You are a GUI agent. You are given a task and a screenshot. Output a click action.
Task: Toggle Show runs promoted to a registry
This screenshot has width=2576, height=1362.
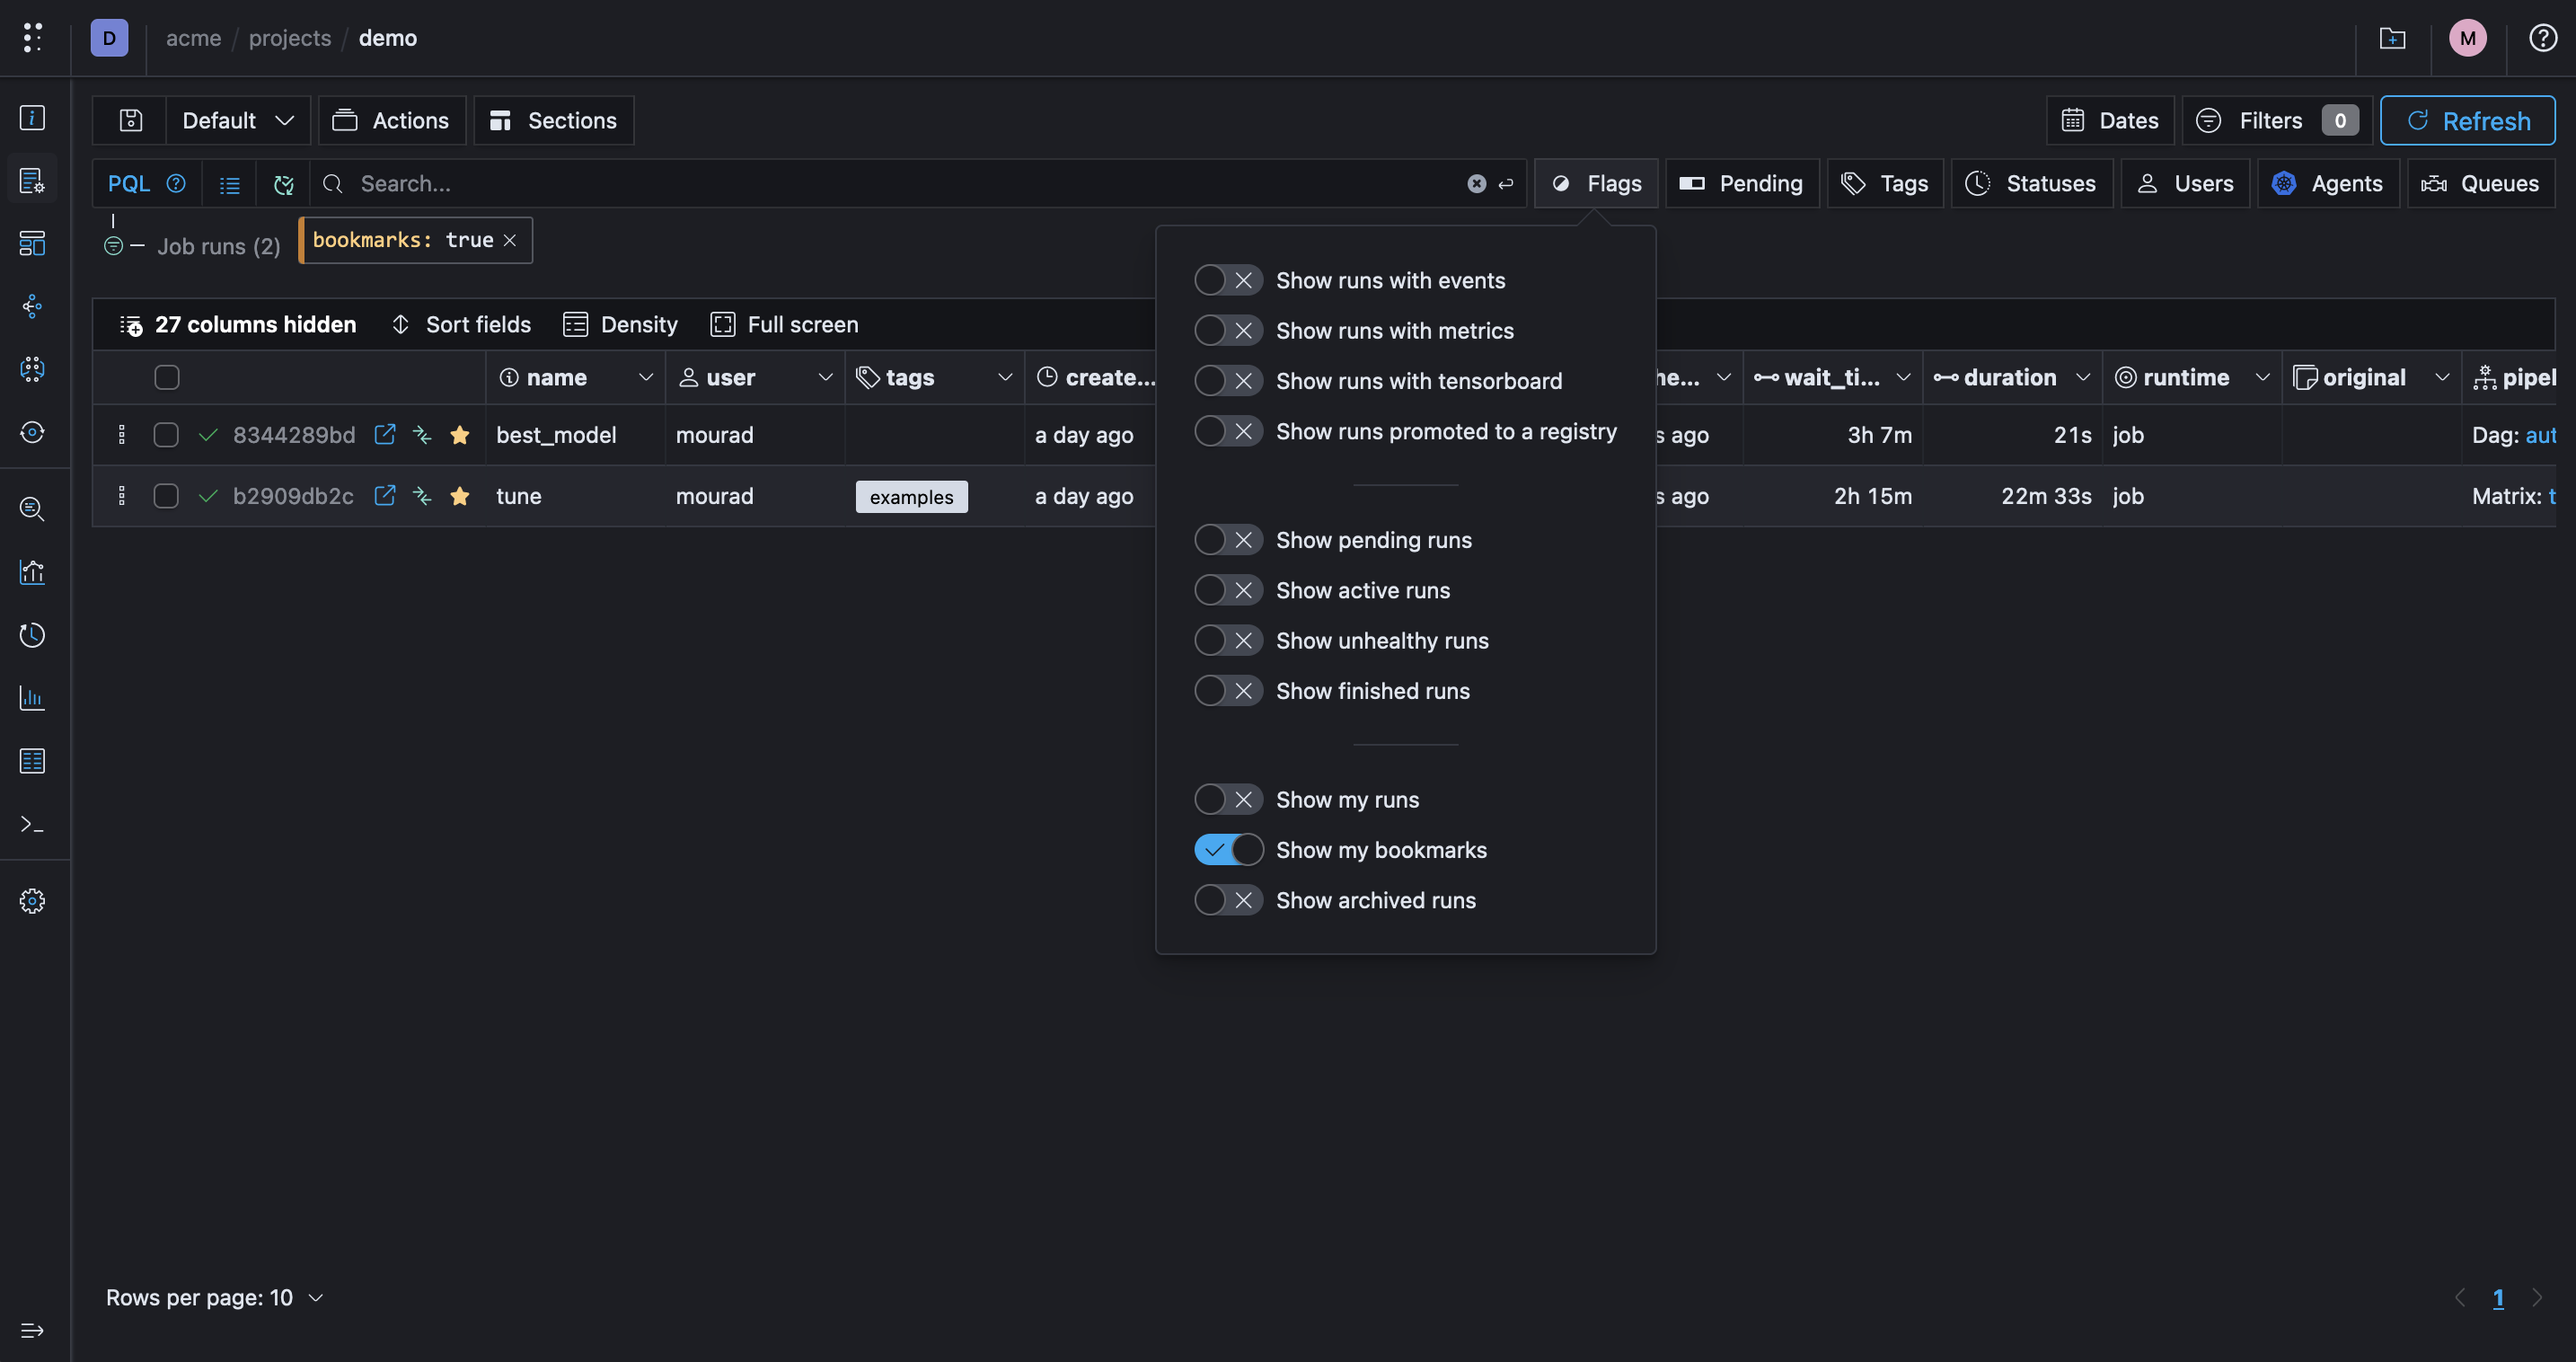pos(1228,431)
